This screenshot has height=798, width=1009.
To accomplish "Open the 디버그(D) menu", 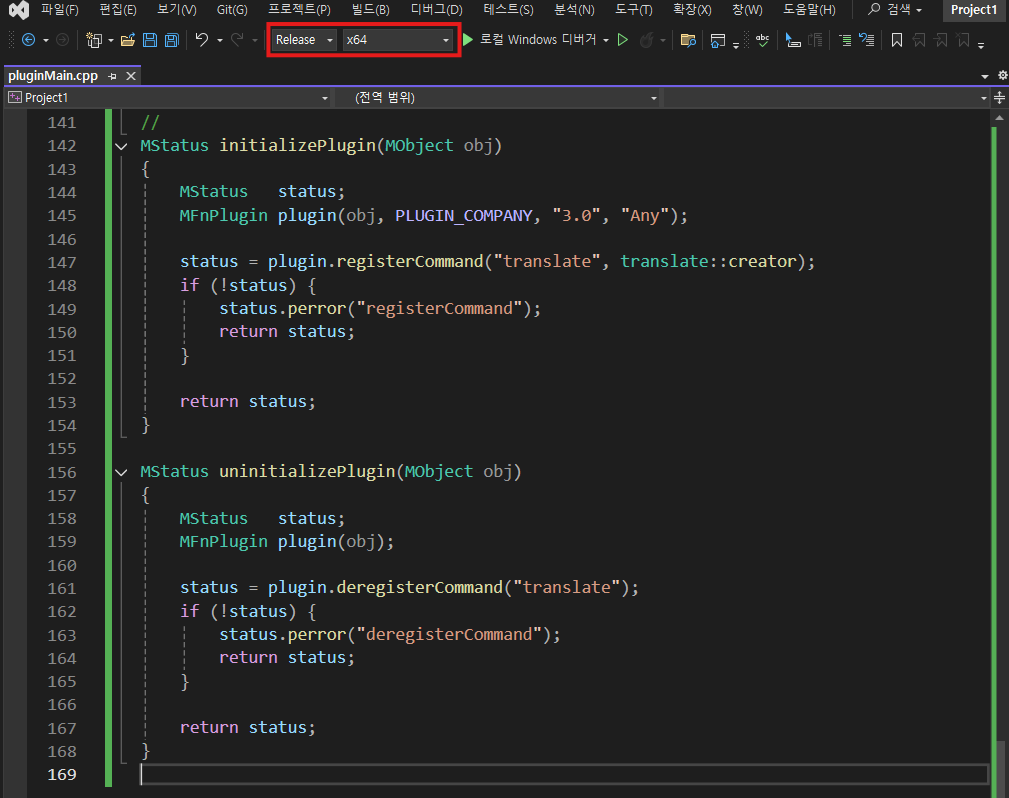I will (x=436, y=10).
